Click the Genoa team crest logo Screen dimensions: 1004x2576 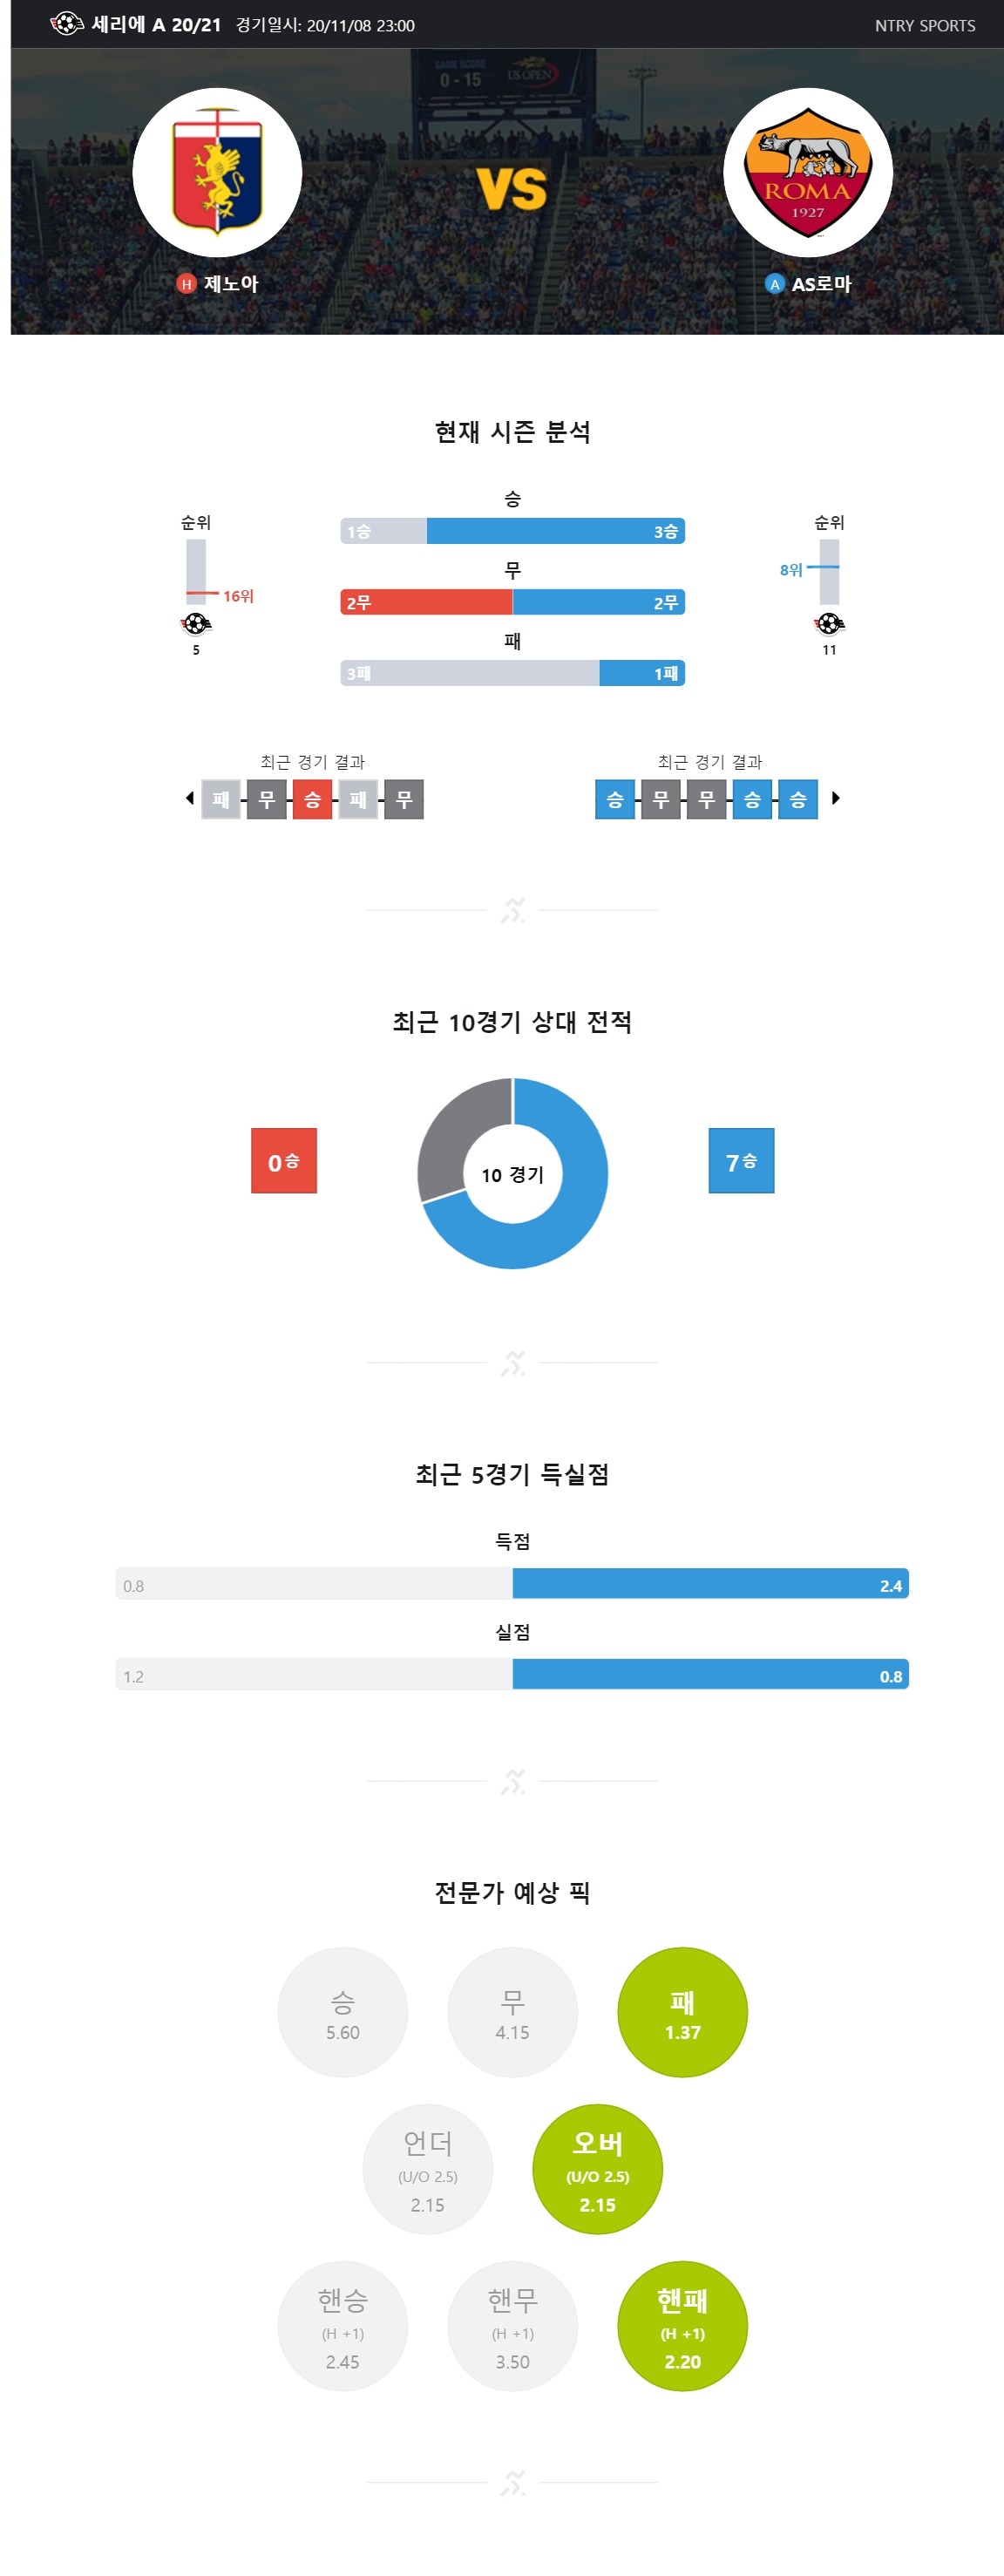(217, 172)
